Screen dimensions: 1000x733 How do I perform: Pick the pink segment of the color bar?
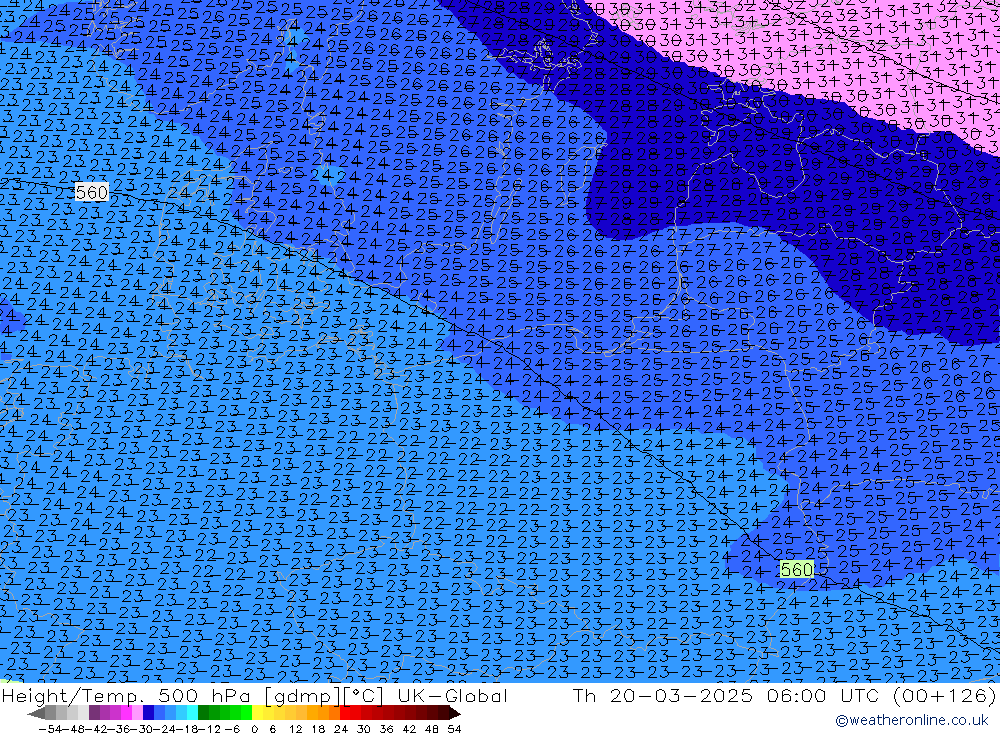(137, 713)
